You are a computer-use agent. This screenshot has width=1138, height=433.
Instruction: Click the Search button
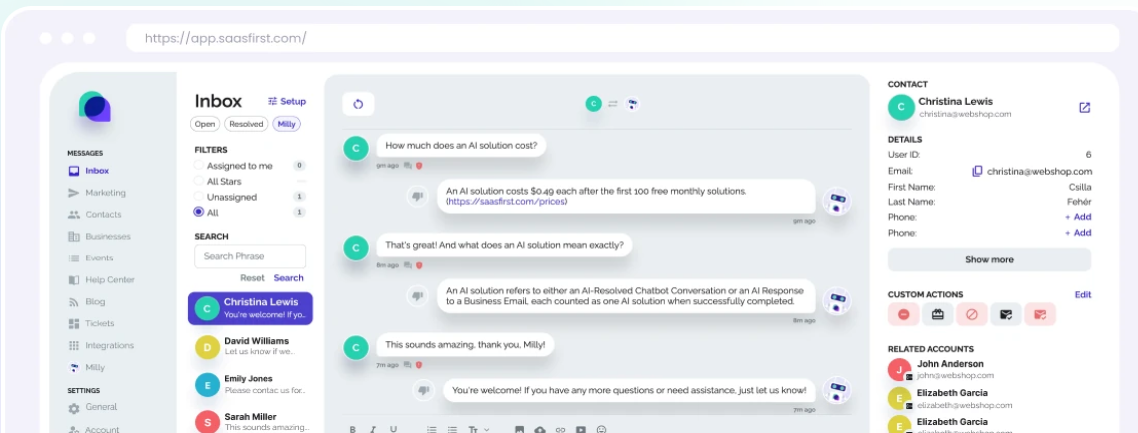289,278
